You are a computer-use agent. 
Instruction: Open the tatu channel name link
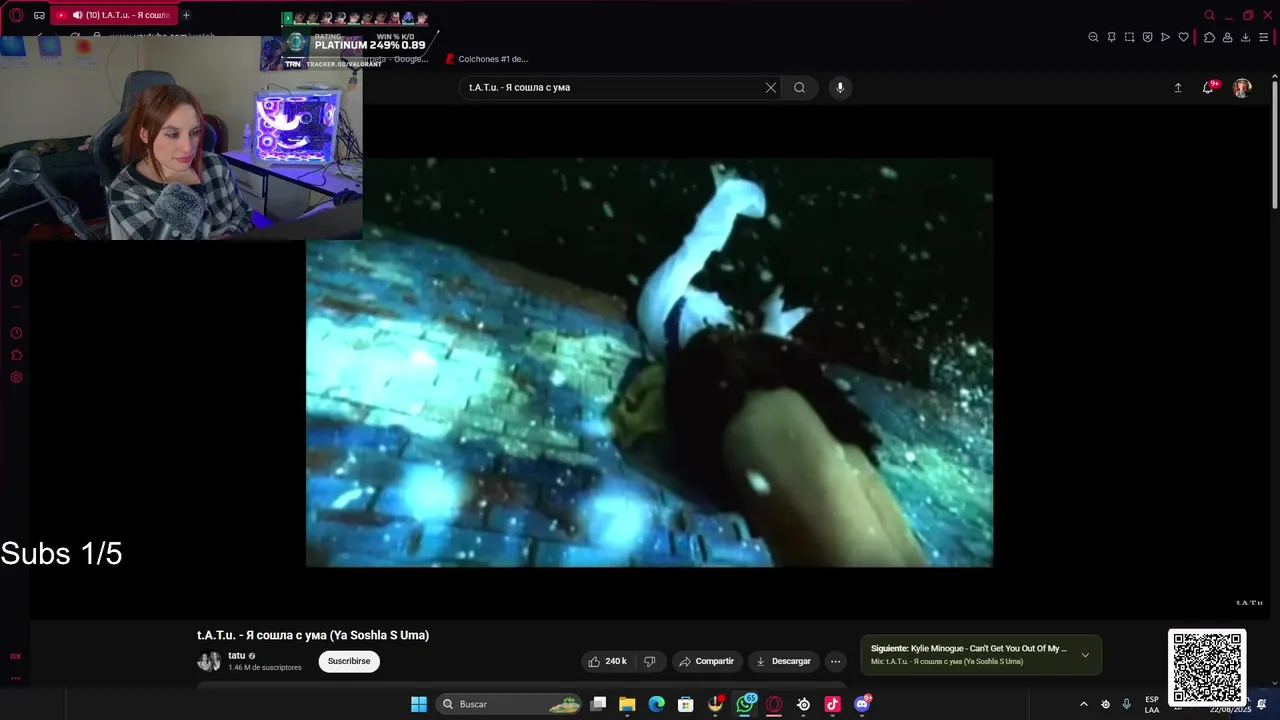[236, 656]
